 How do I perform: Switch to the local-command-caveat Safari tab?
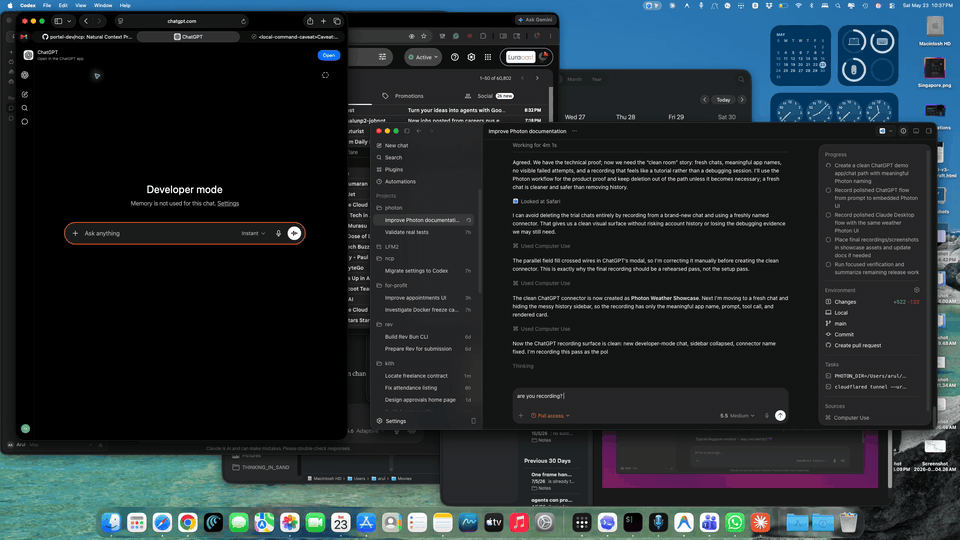tap(293, 37)
